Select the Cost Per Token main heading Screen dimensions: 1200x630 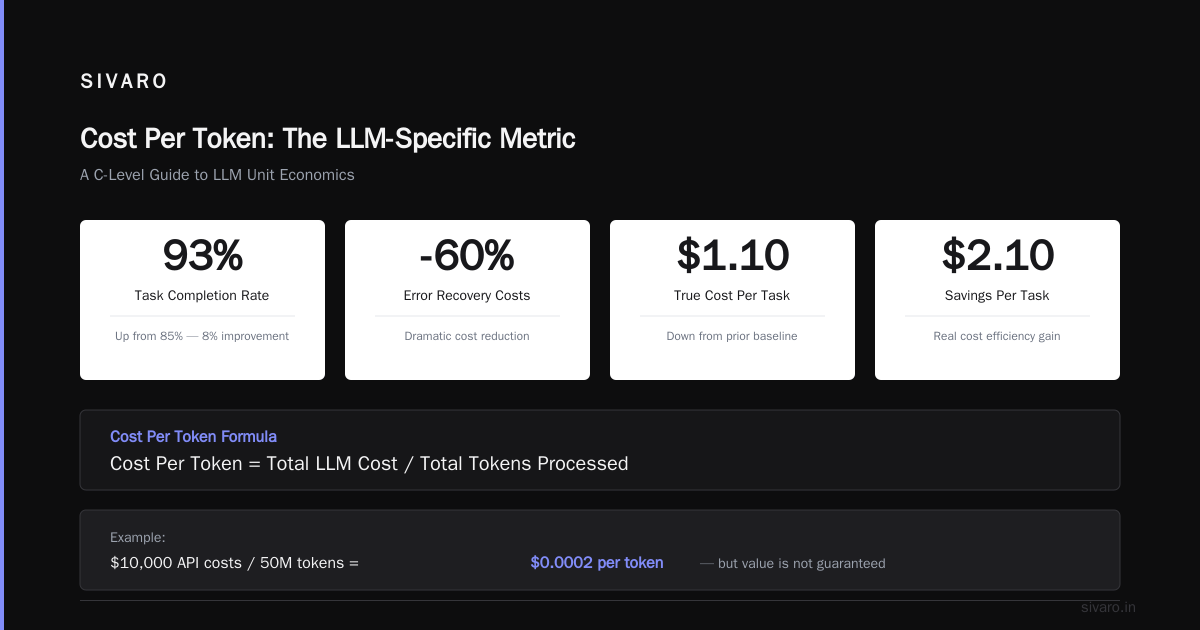(x=328, y=138)
